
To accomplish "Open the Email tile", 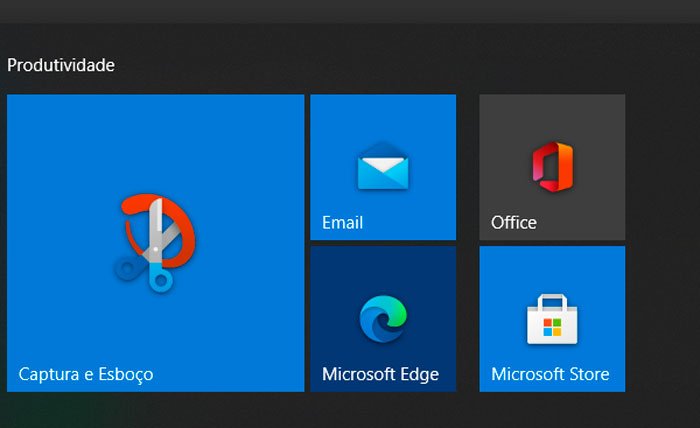I will [x=383, y=167].
